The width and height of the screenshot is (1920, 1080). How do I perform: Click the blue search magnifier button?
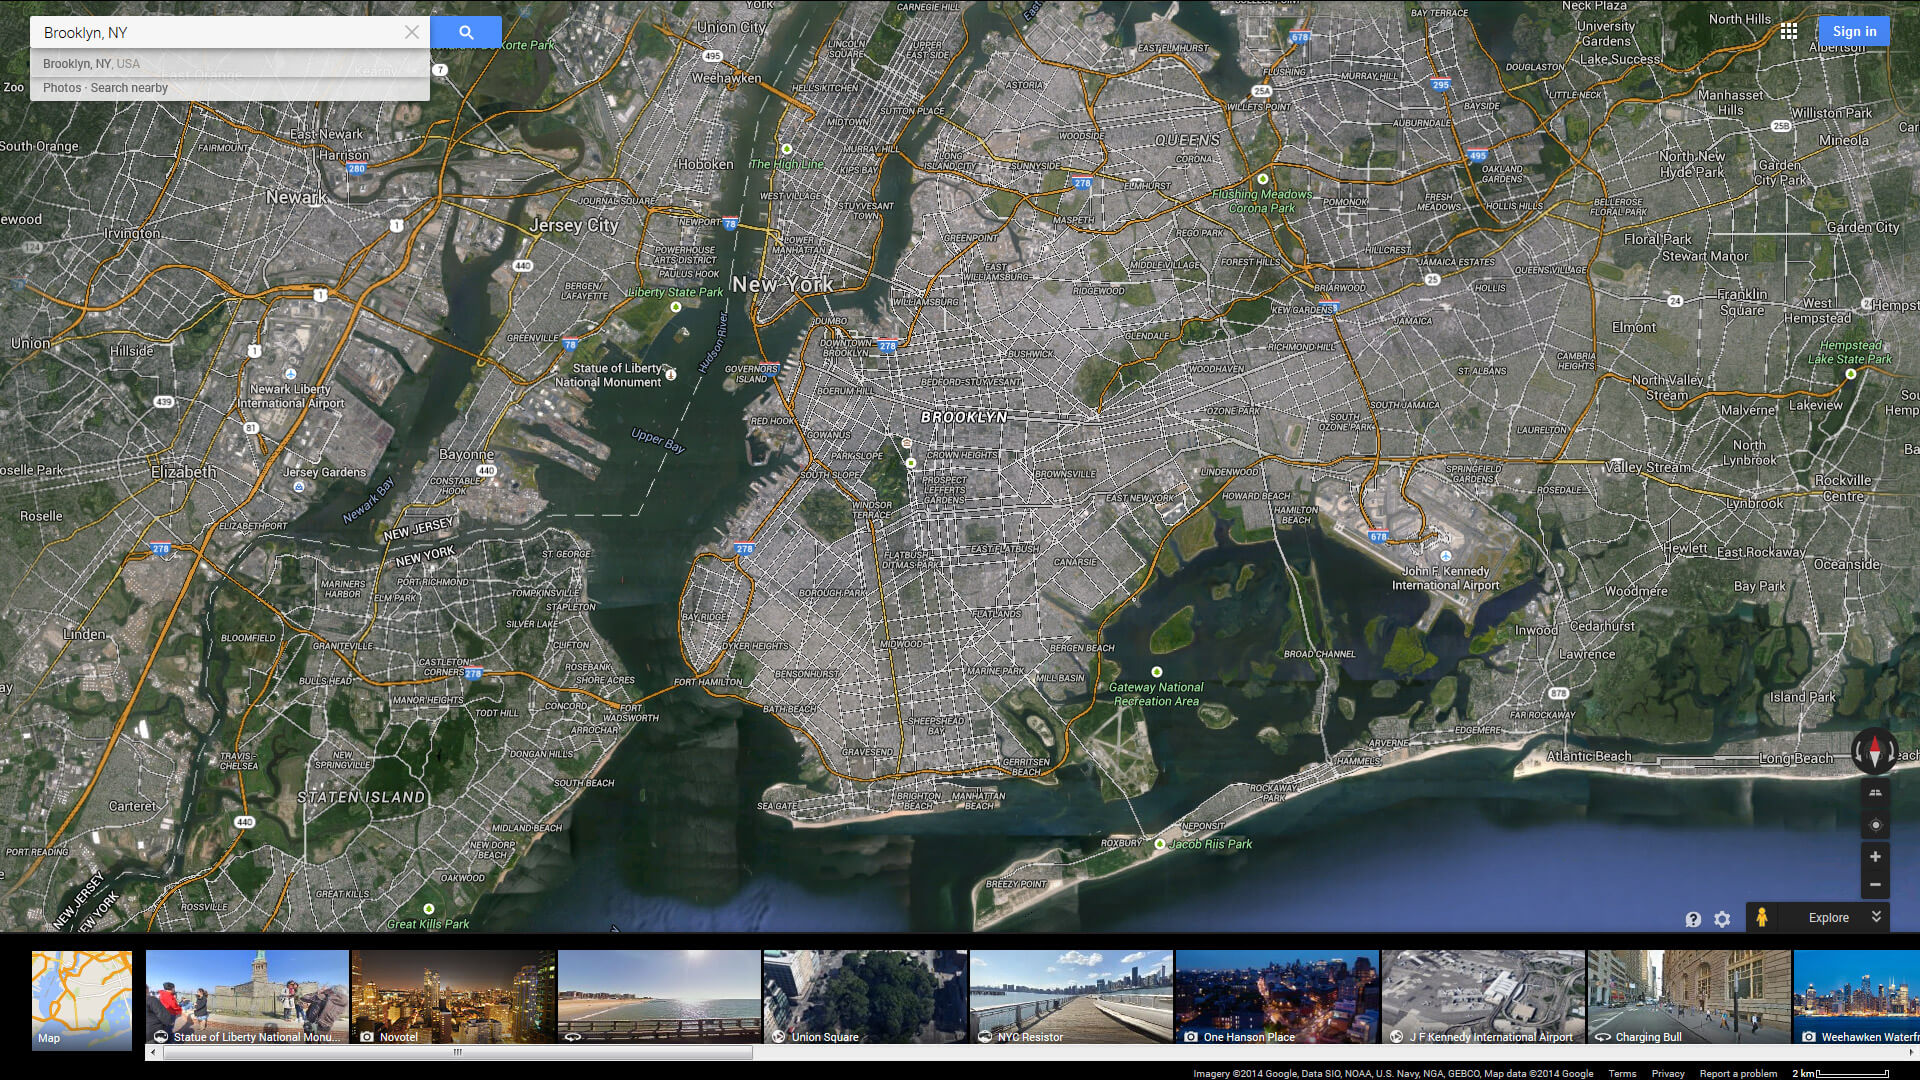(466, 32)
